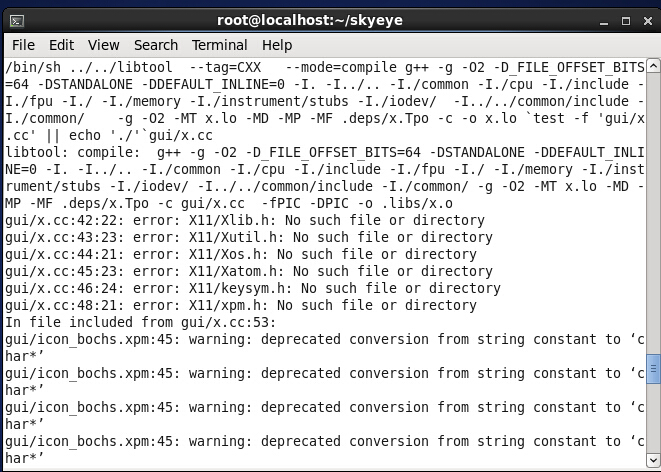Open the Help menu
661x472 pixels.
click(277, 45)
